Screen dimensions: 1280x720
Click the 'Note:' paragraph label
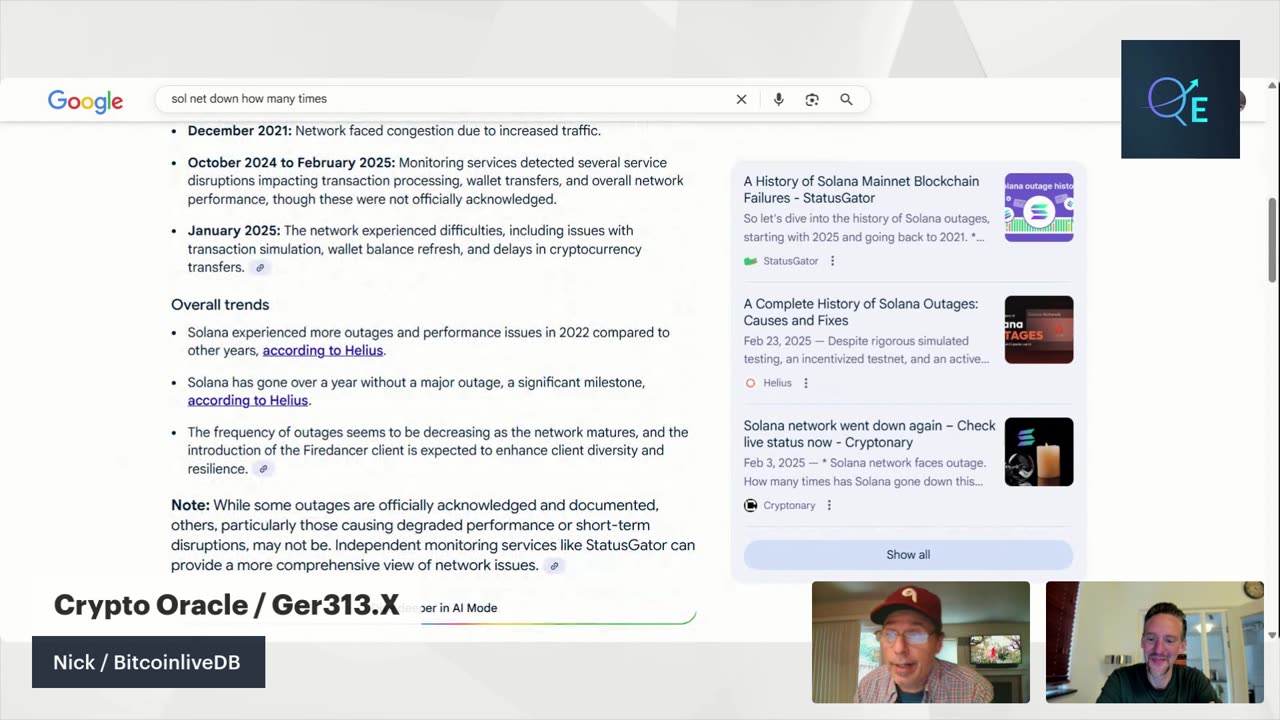pyautogui.click(x=190, y=506)
